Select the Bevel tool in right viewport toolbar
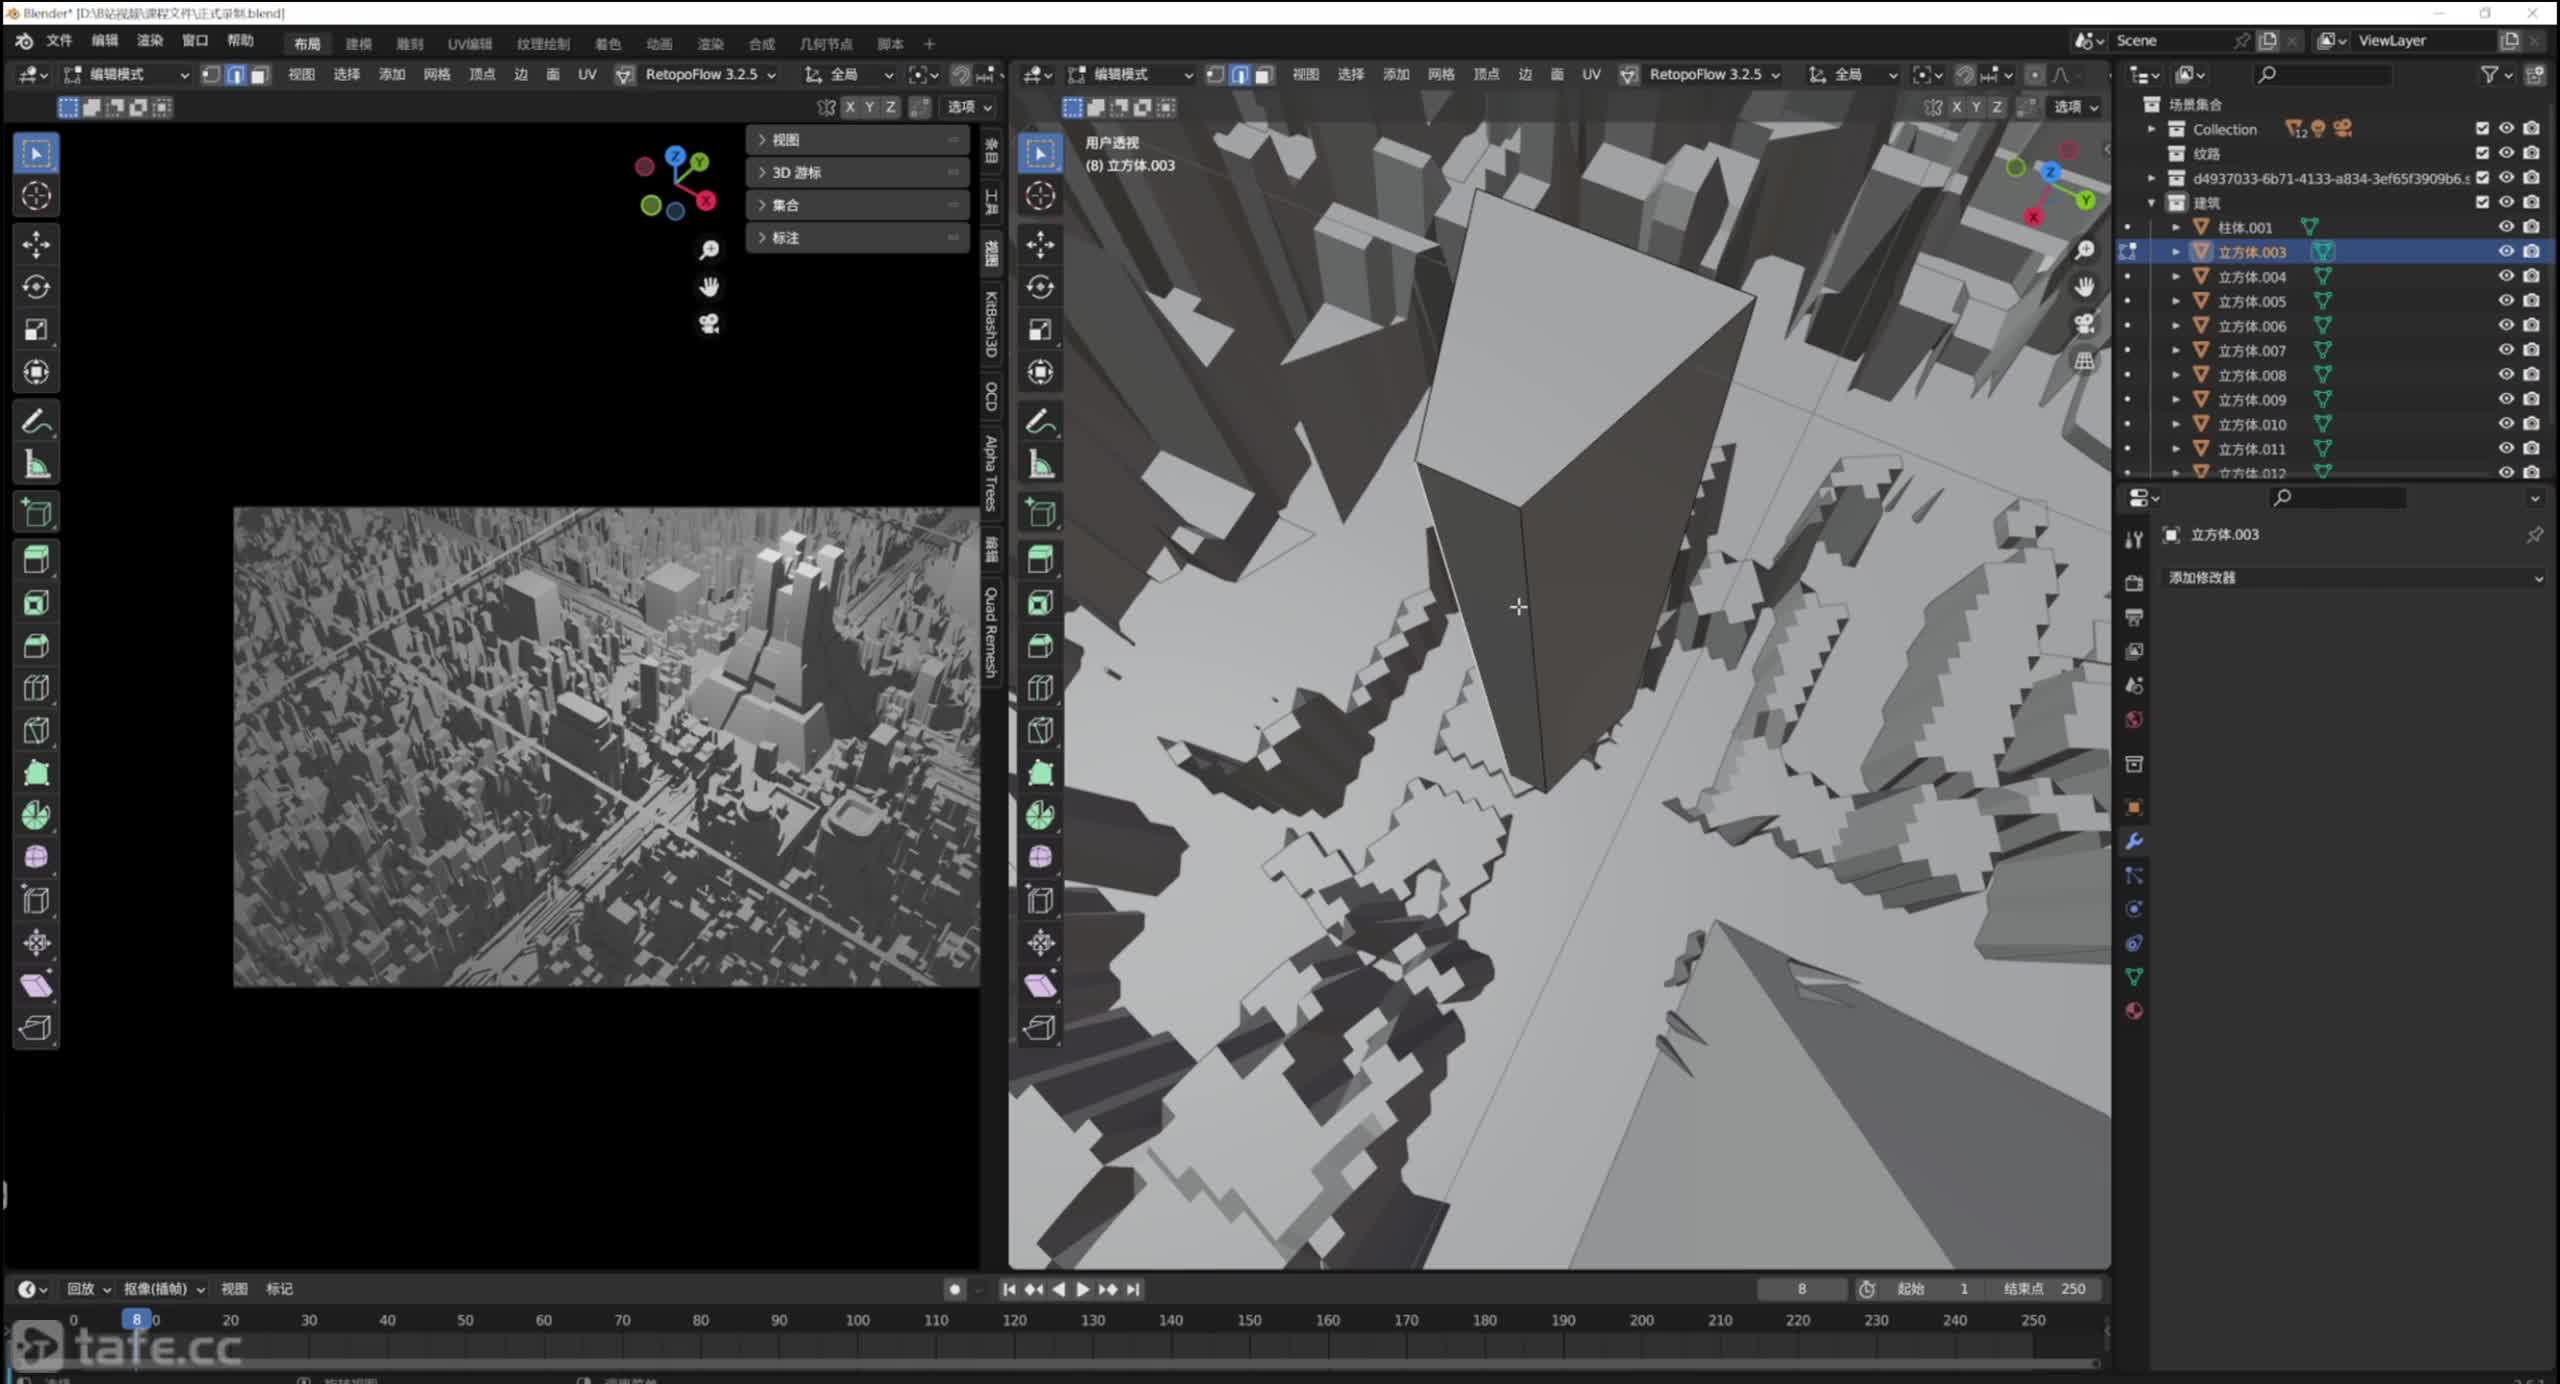Screen dimensions: 2560x1384 (1040, 646)
